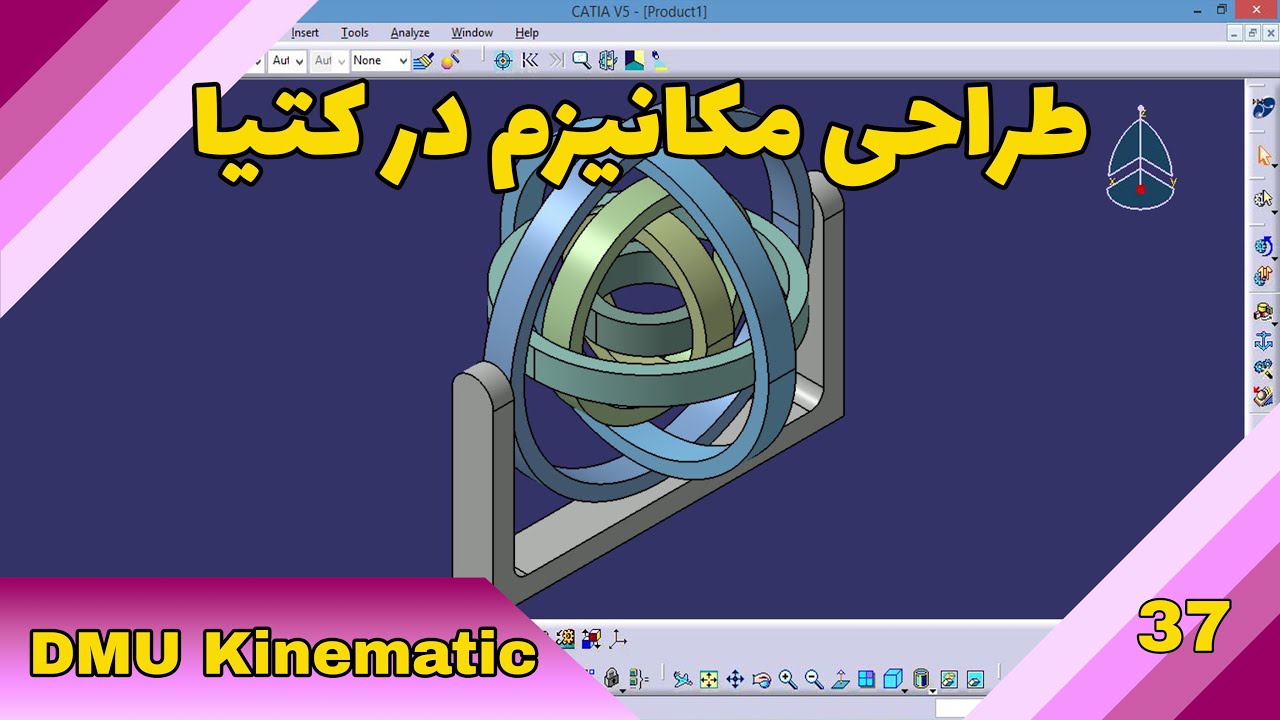
Task: Click the magnifier search icon in top toolbar
Action: pyautogui.click(x=581, y=61)
